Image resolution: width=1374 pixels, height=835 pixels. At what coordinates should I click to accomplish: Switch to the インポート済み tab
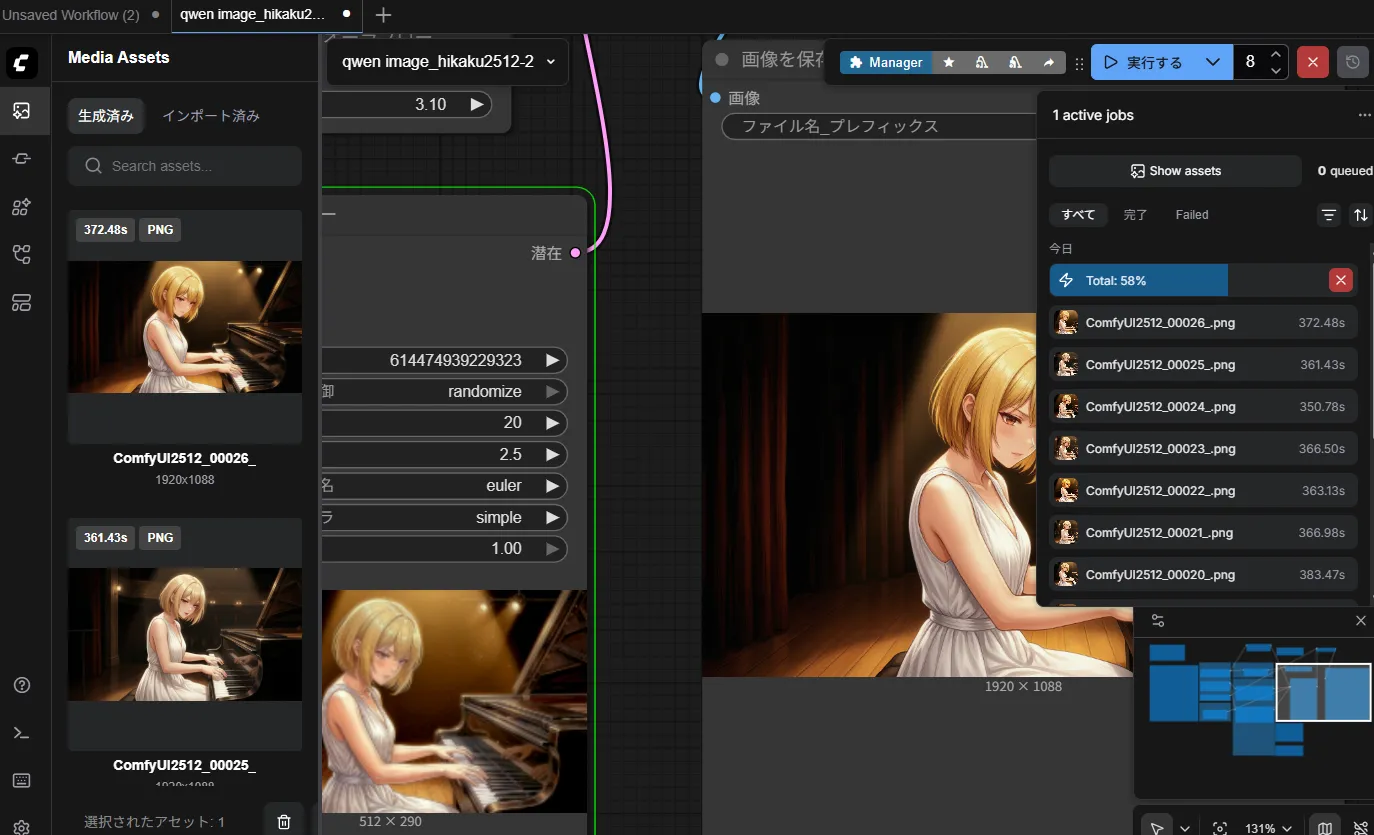tap(211, 116)
